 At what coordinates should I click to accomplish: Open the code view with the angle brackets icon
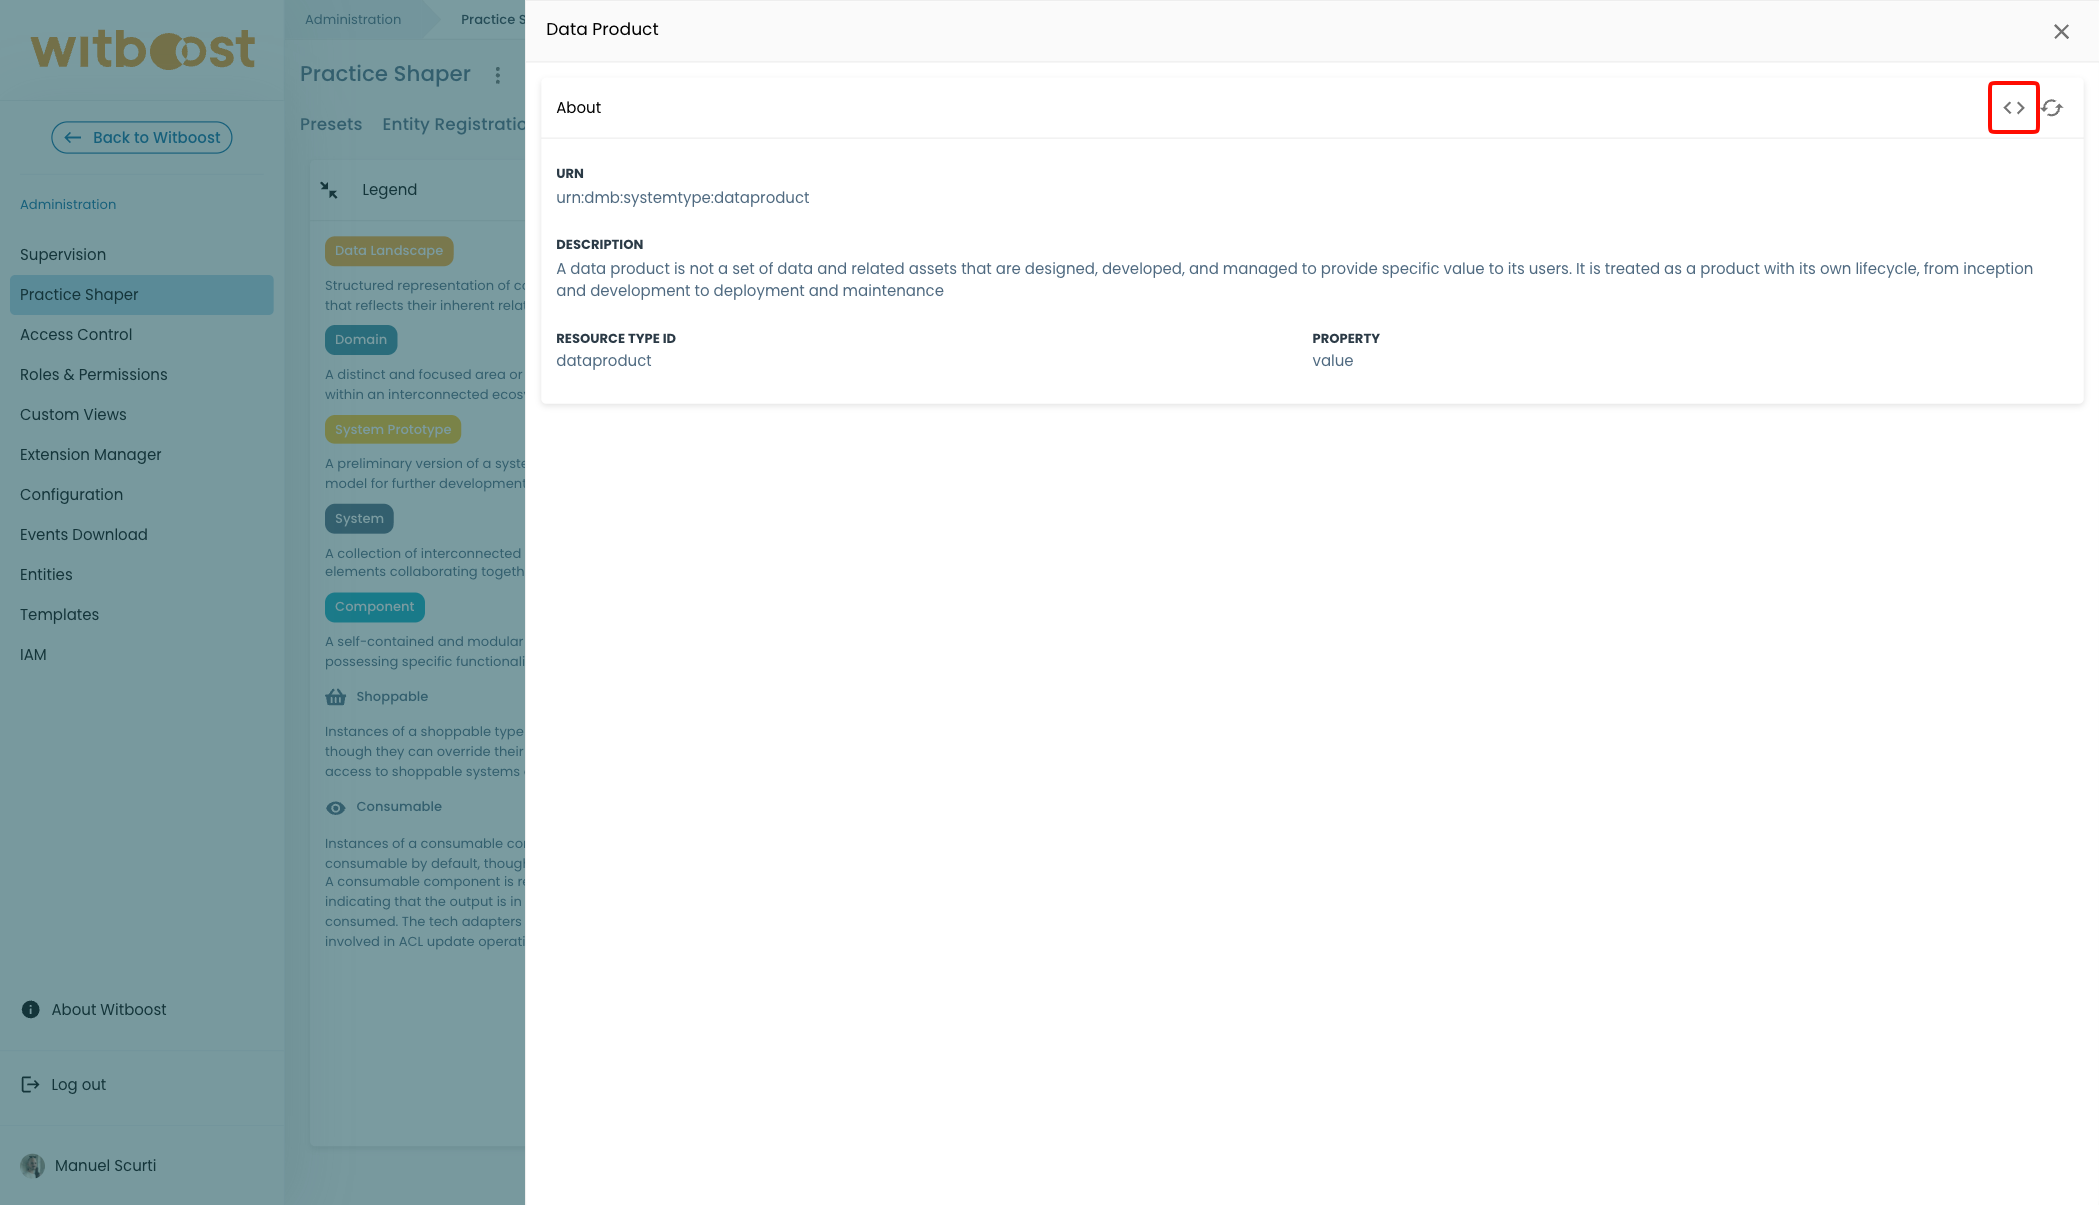pyautogui.click(x=2013, y=107)
